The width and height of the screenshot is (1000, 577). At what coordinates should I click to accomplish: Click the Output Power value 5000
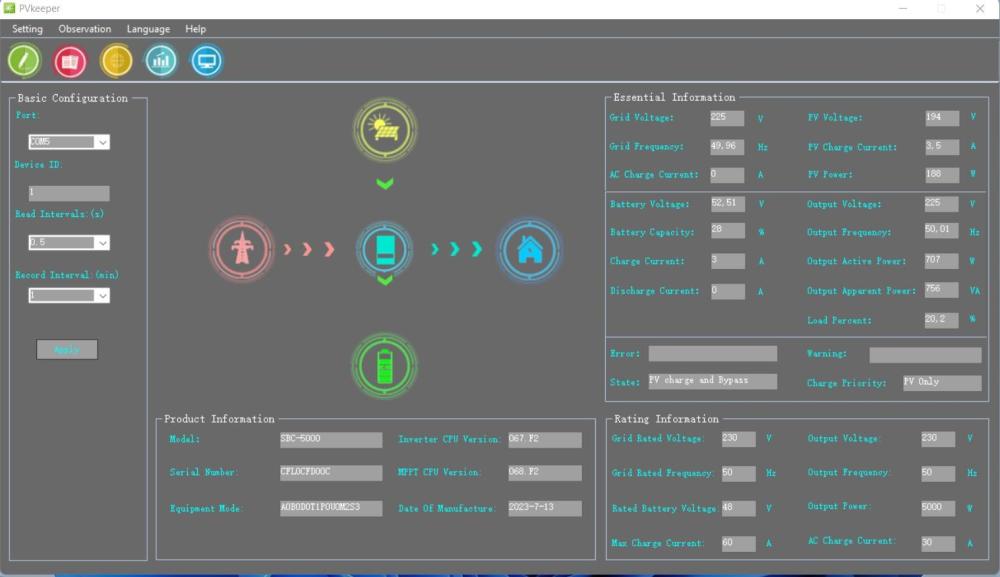[x=938, y=508]
